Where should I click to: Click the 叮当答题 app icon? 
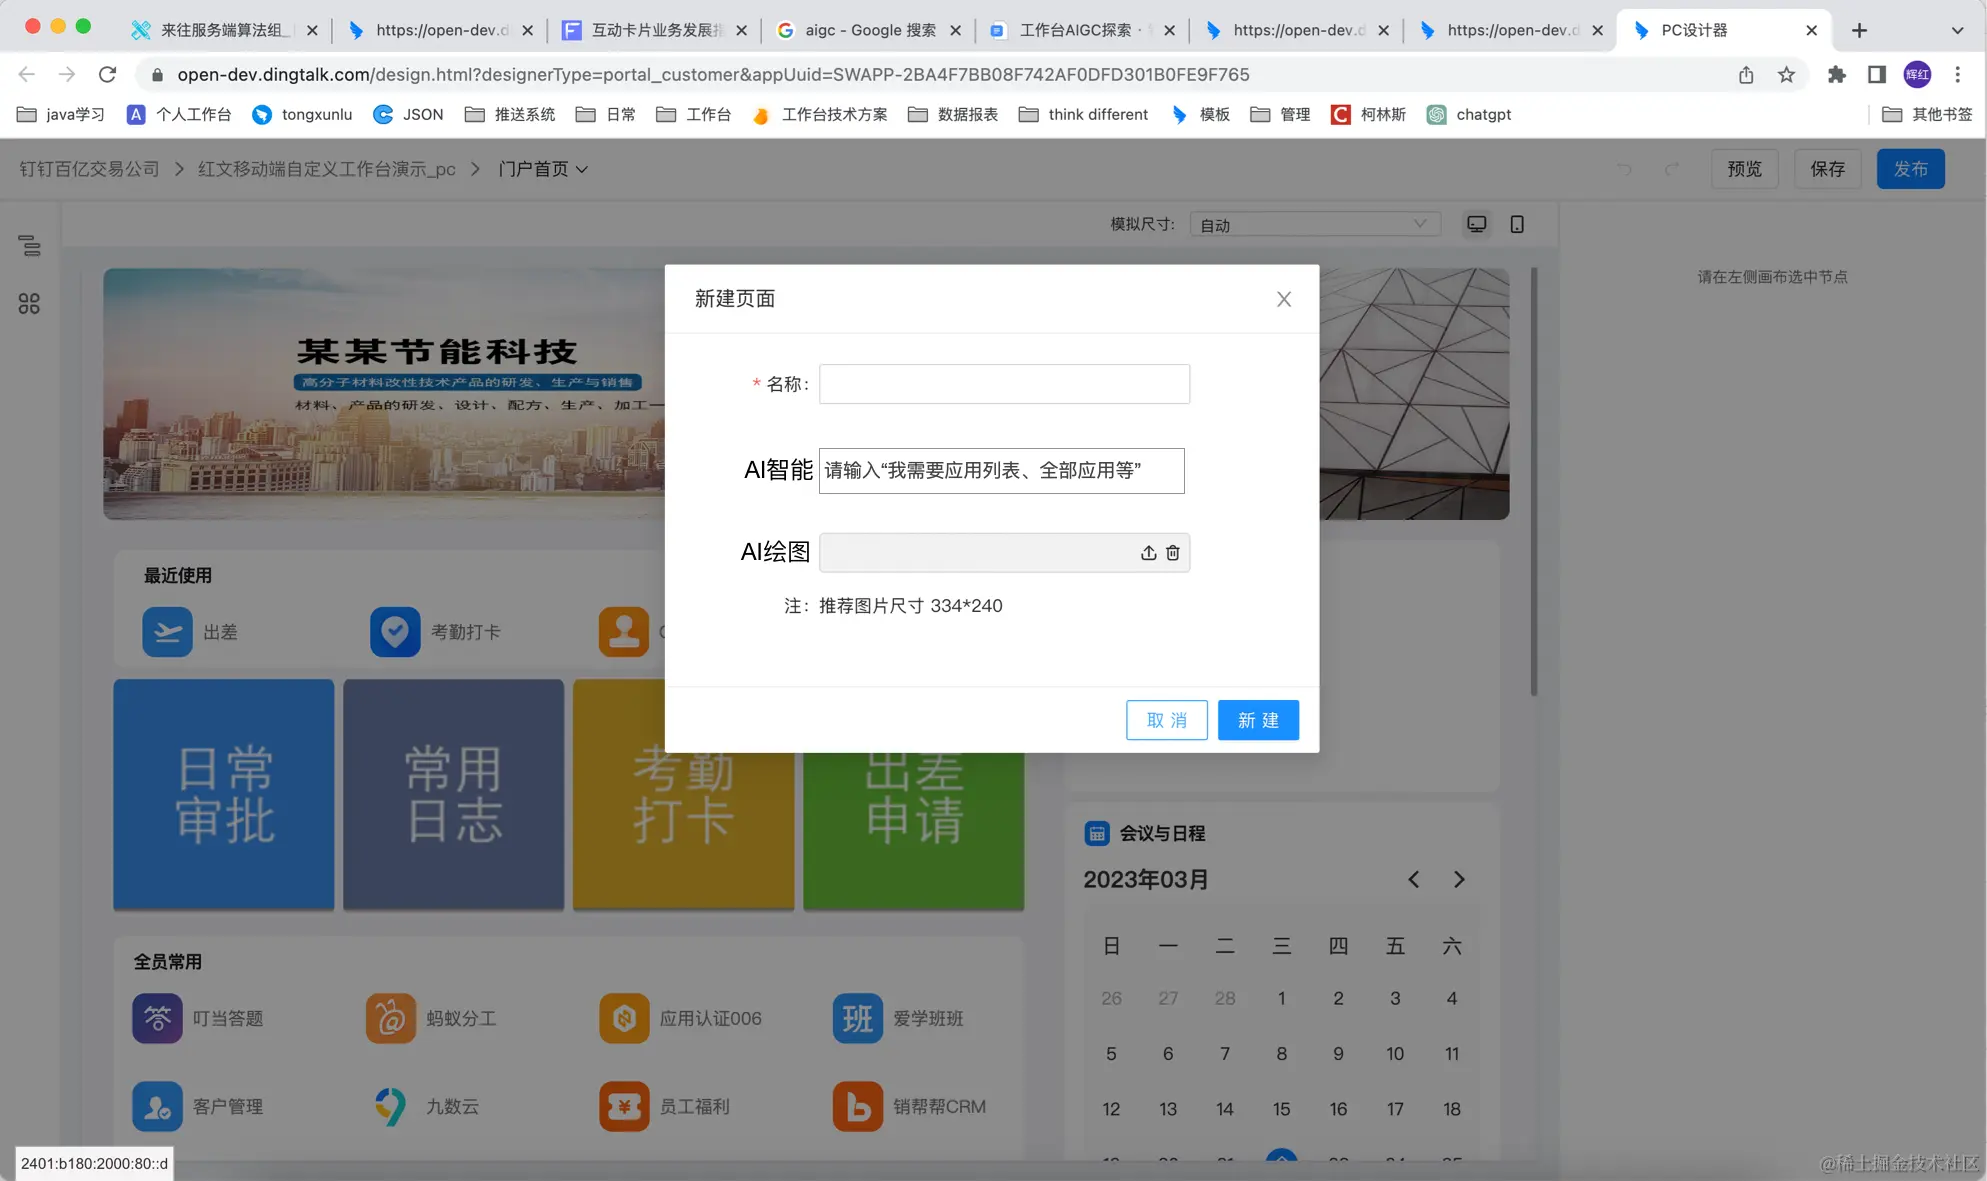tap(157, 1018)
